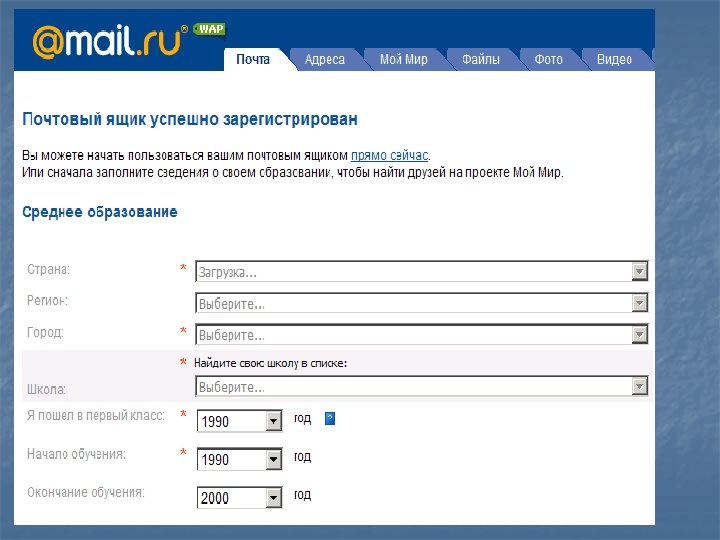720x540 pixels.
Task: Expand the Школа dropdown list
Action: click(422, 386)
